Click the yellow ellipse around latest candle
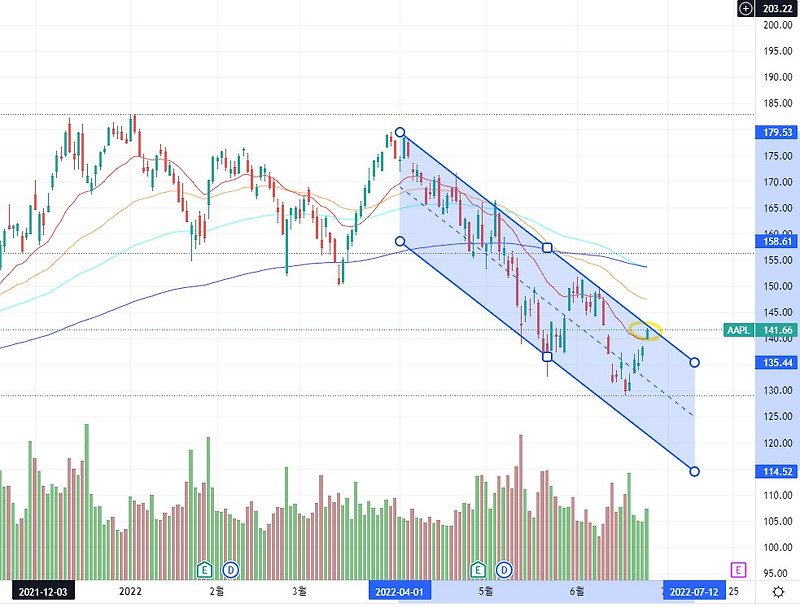This screenshot has width=800, height=607. pyautogui.click(x=645, y=331)
